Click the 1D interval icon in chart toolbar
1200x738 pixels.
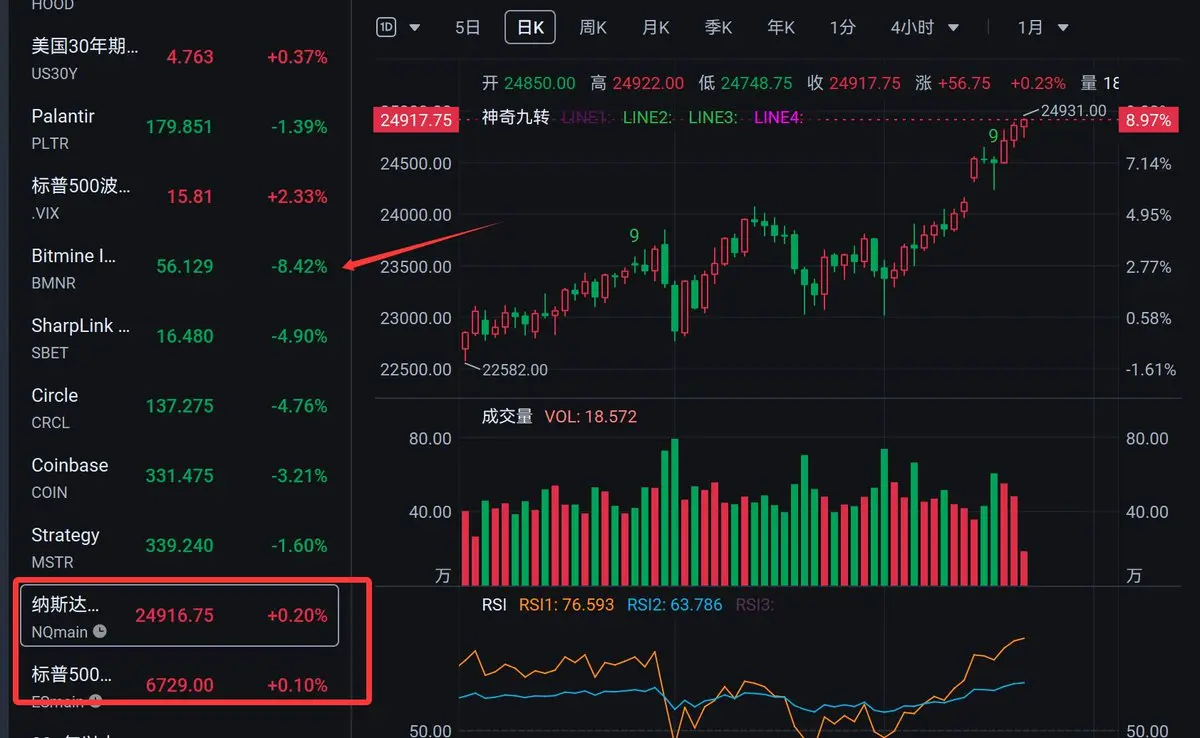[x=386, y=27]
